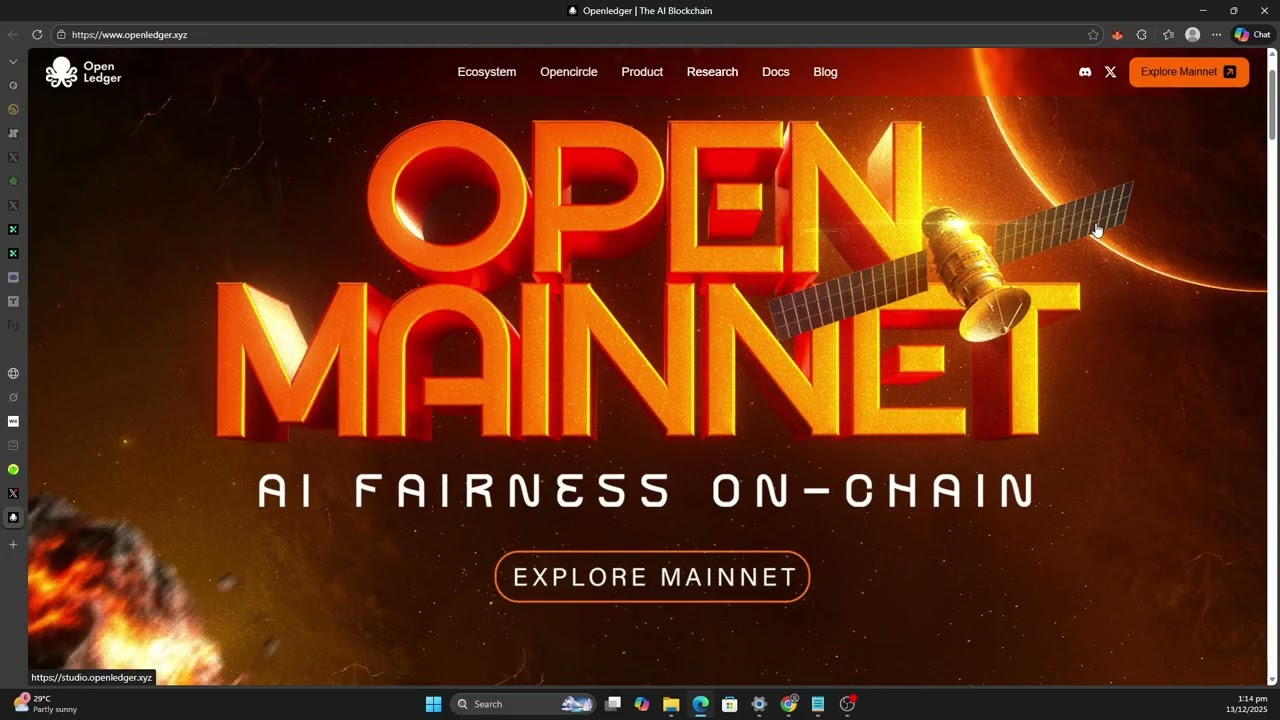The image size is (1280, 720).
Task: View site information lock icon in address bar
Action: coord(61,35)
